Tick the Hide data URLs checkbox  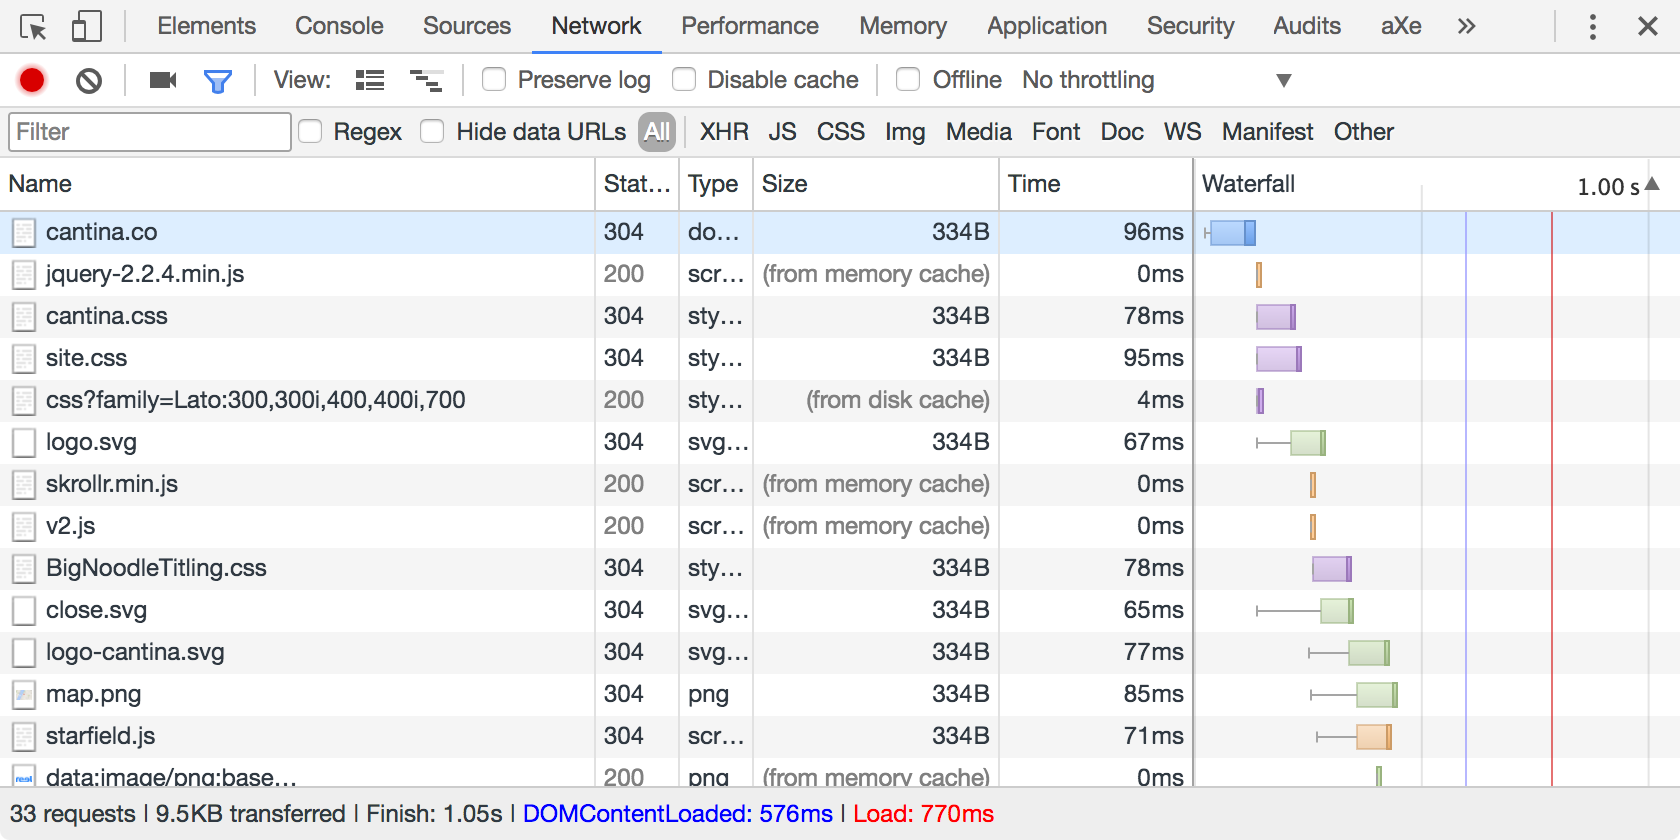[432, 132]
